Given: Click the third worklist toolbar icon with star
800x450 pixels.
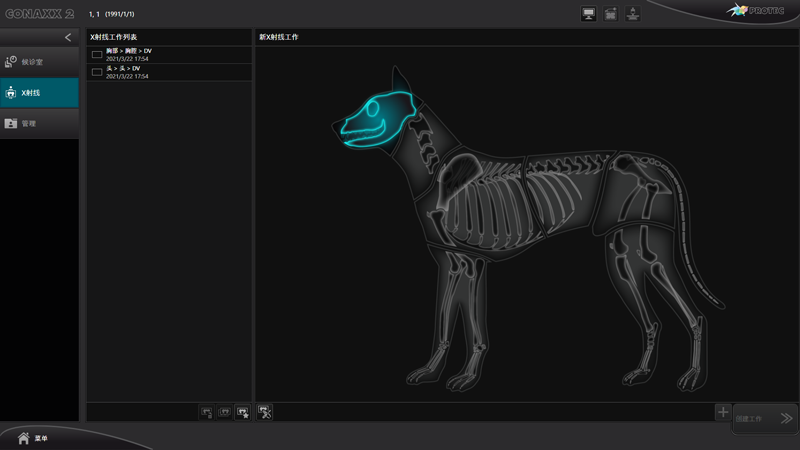Looking at the screenshot, I should click(243, 411).
